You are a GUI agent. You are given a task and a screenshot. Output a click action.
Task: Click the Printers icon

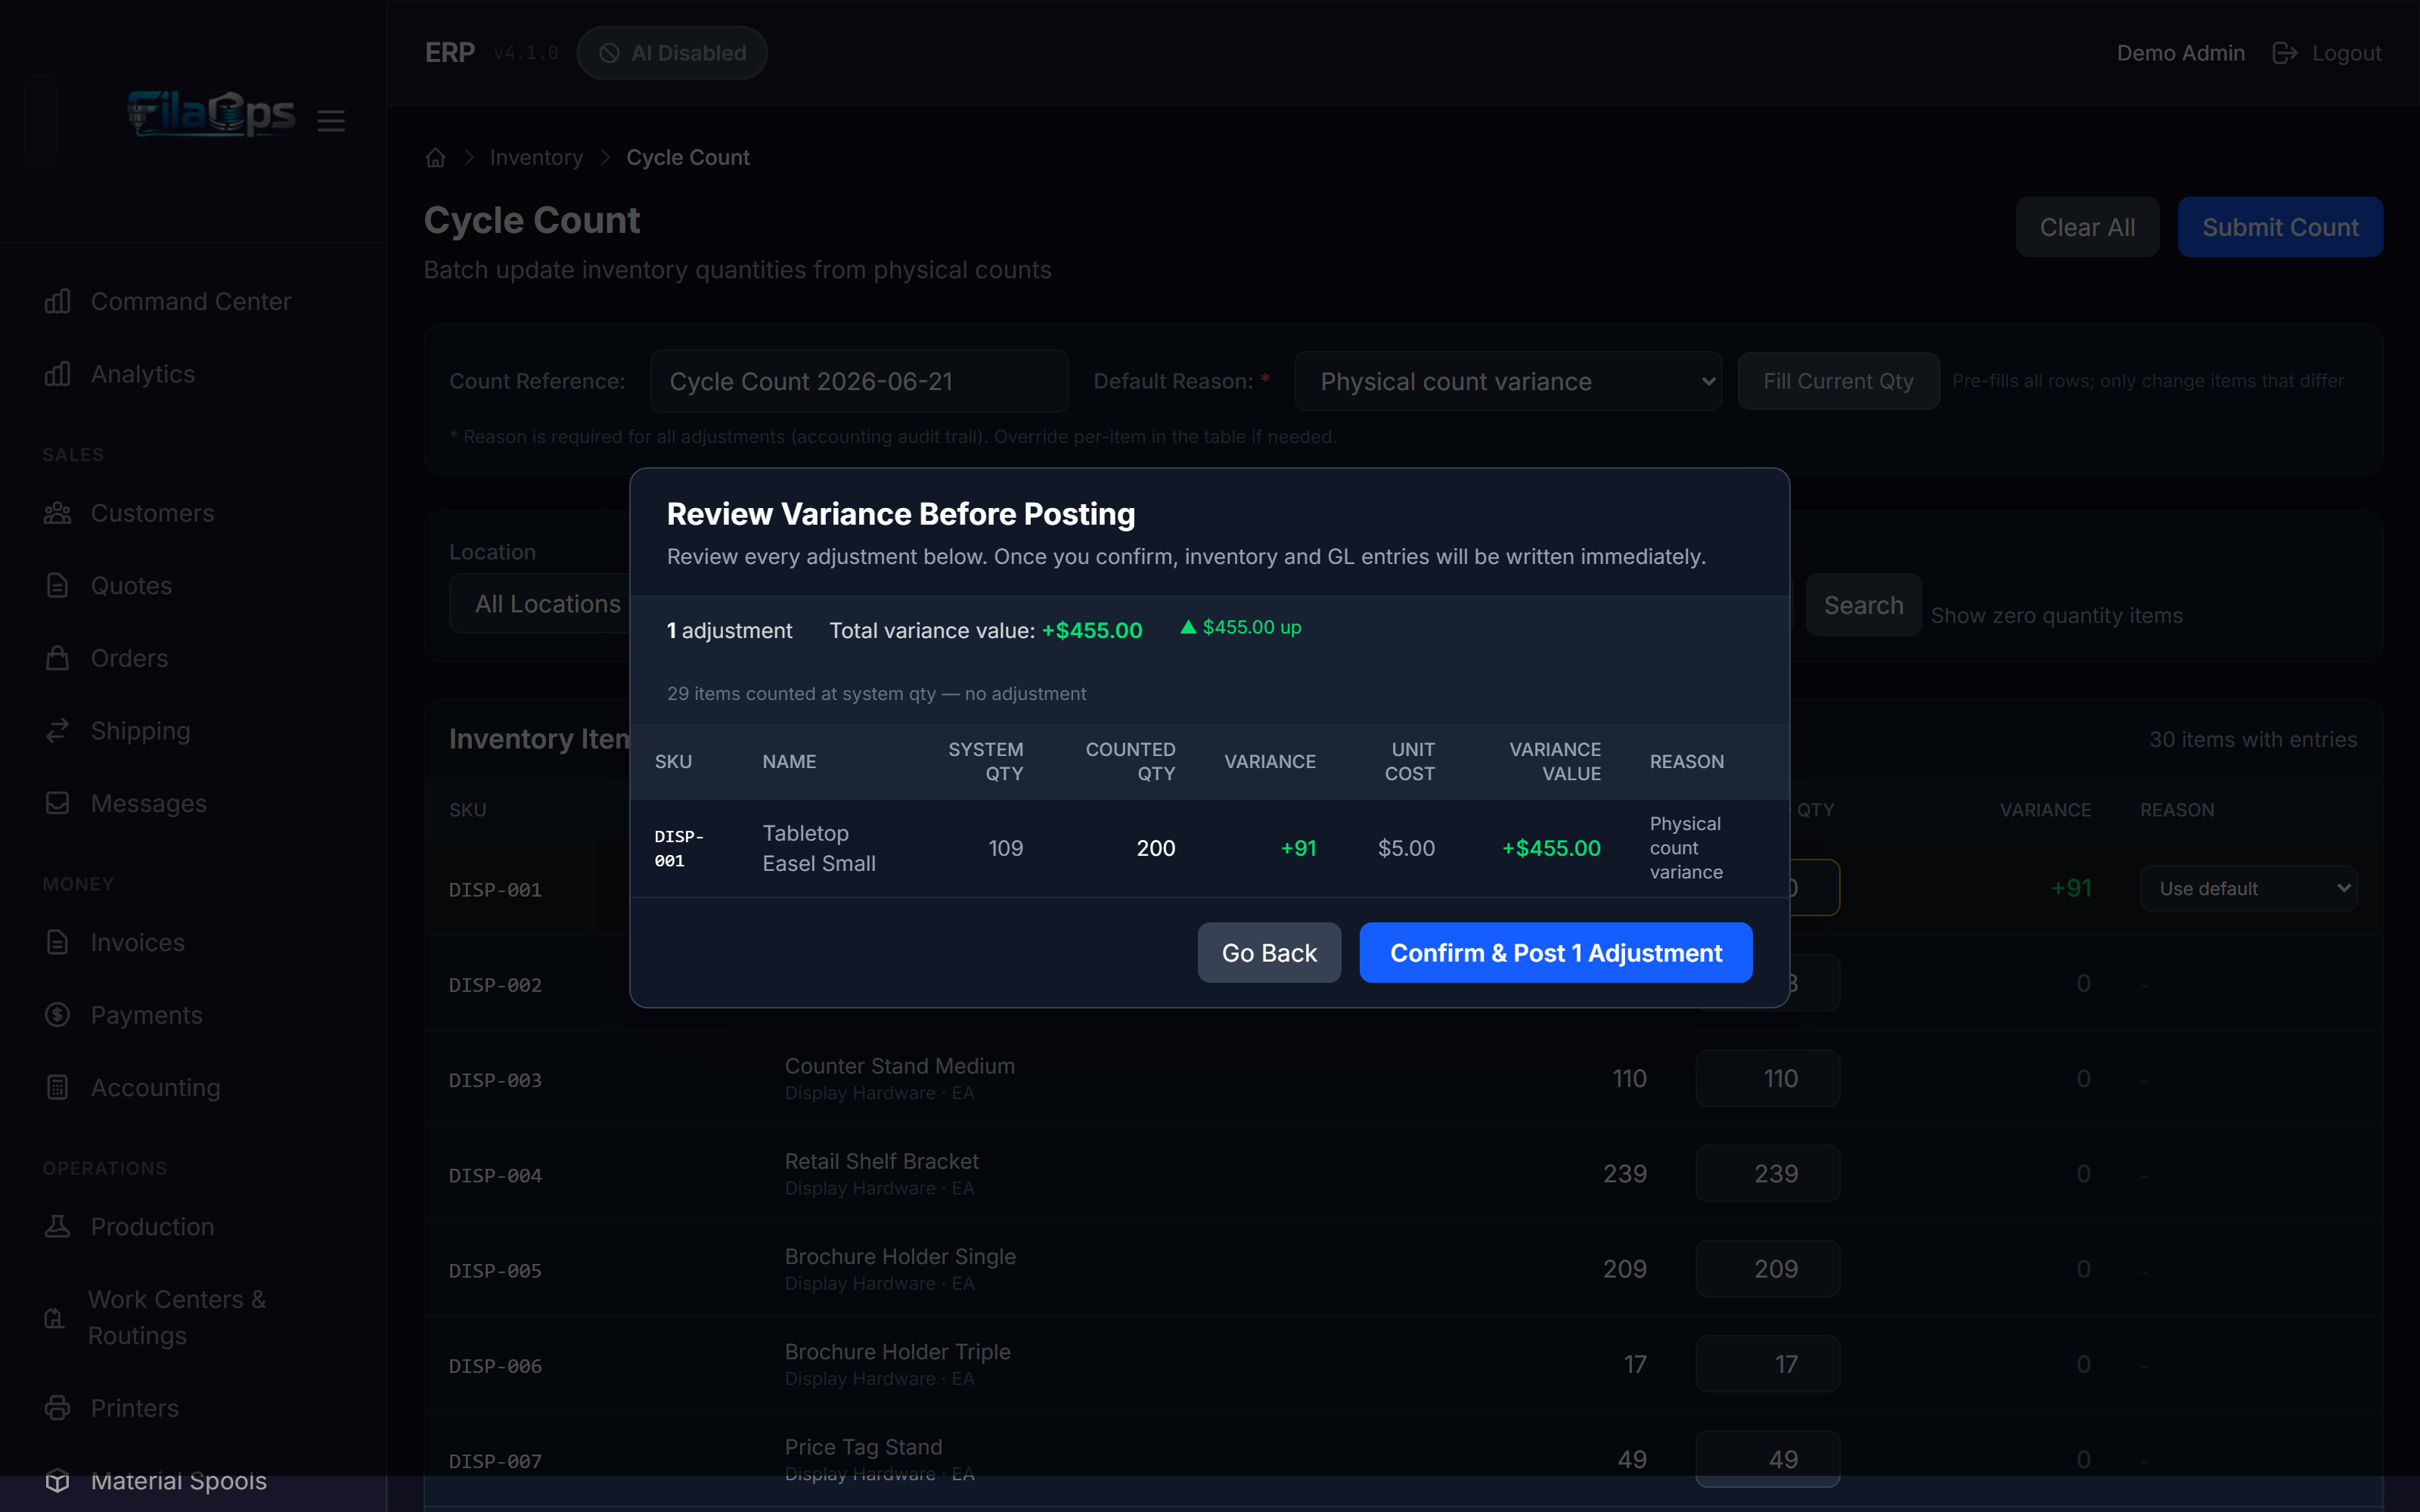(58, 1408)
